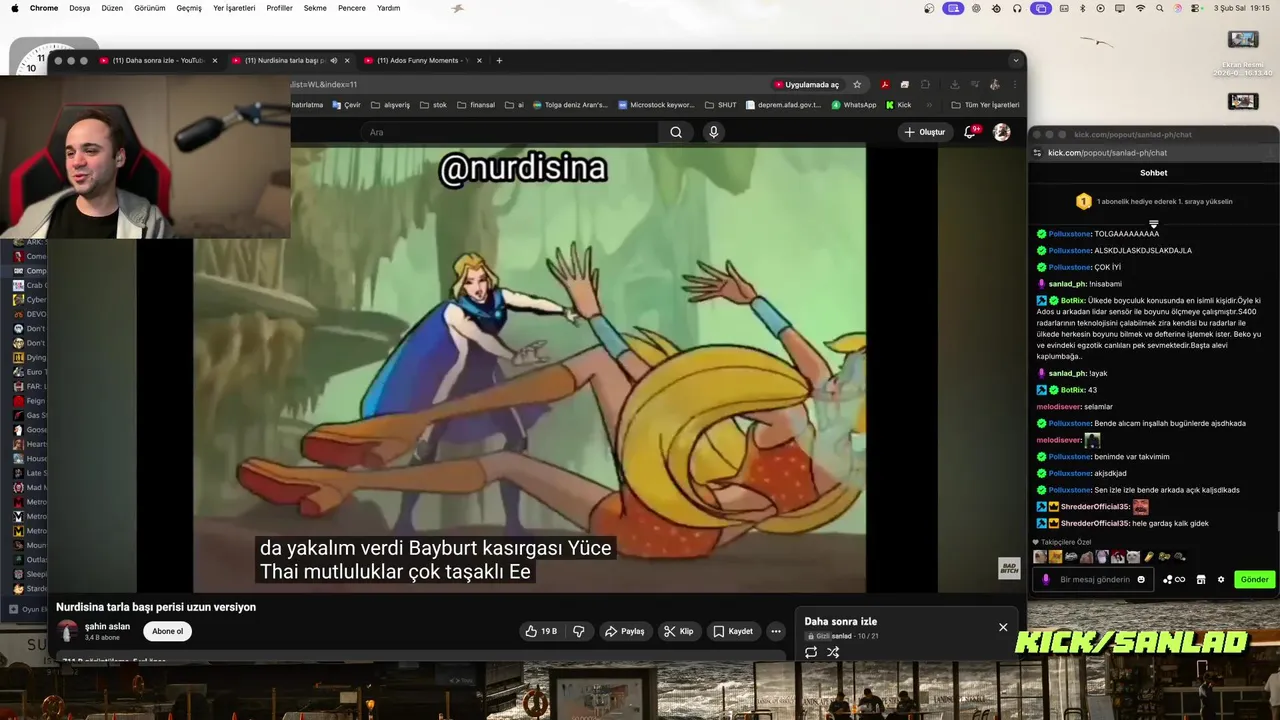Start voice search with the microphone icon

pos(713,132)
